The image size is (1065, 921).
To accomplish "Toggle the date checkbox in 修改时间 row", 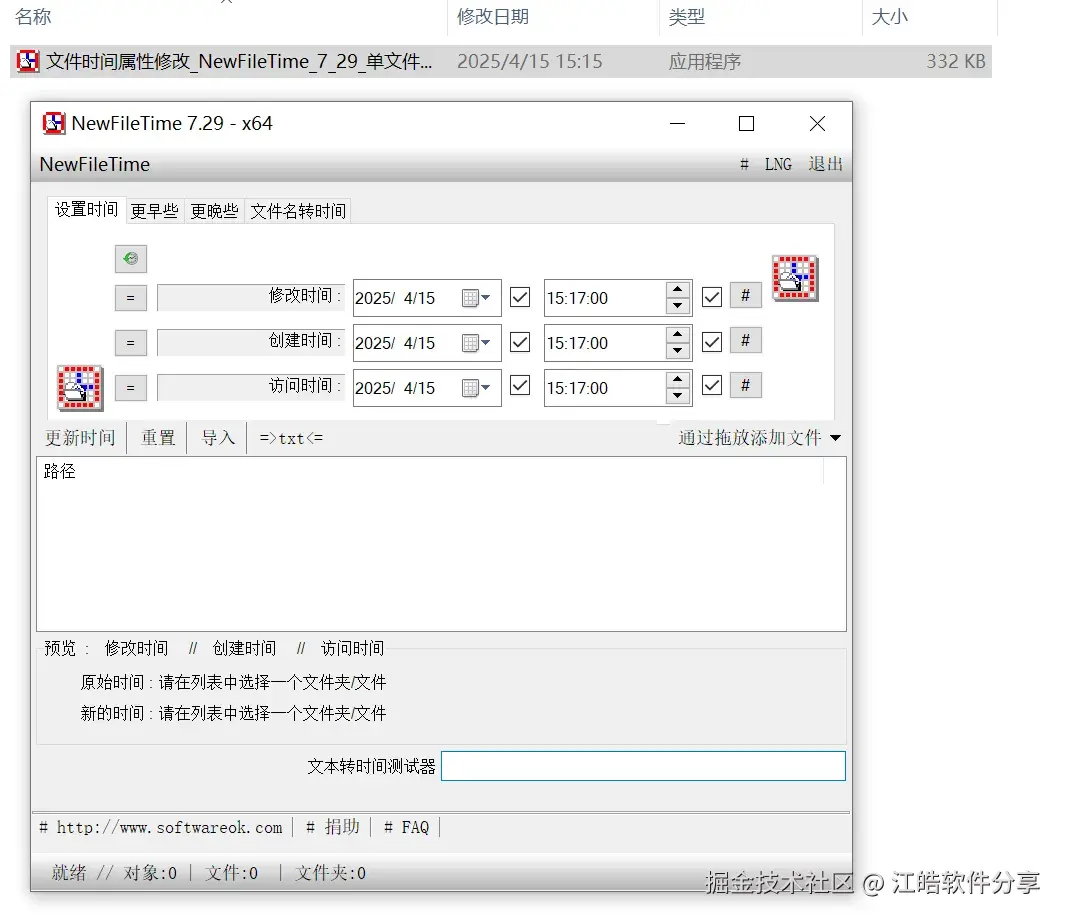I will (x=520, y=297).
